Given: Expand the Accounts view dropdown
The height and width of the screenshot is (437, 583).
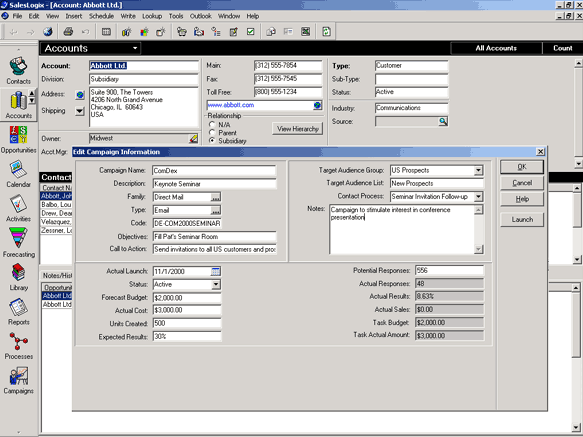Looking at the screenshot, I should coord(135,48).
